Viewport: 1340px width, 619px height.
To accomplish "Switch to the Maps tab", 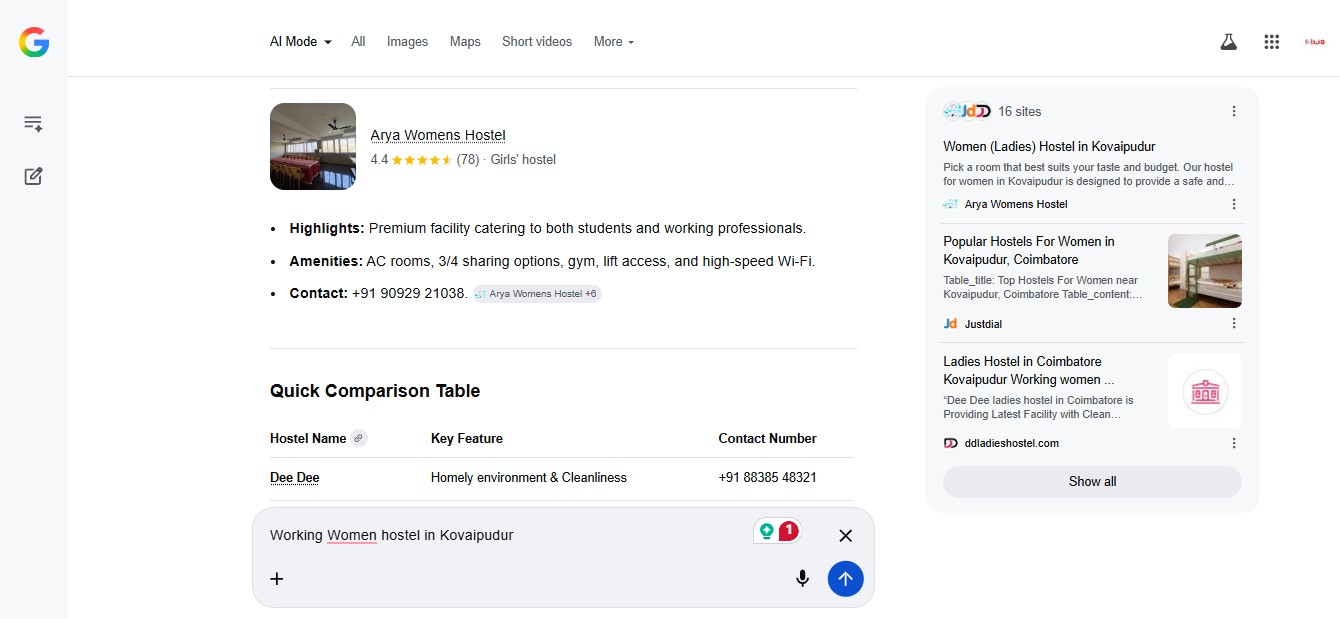I will (x=465, y=42).
